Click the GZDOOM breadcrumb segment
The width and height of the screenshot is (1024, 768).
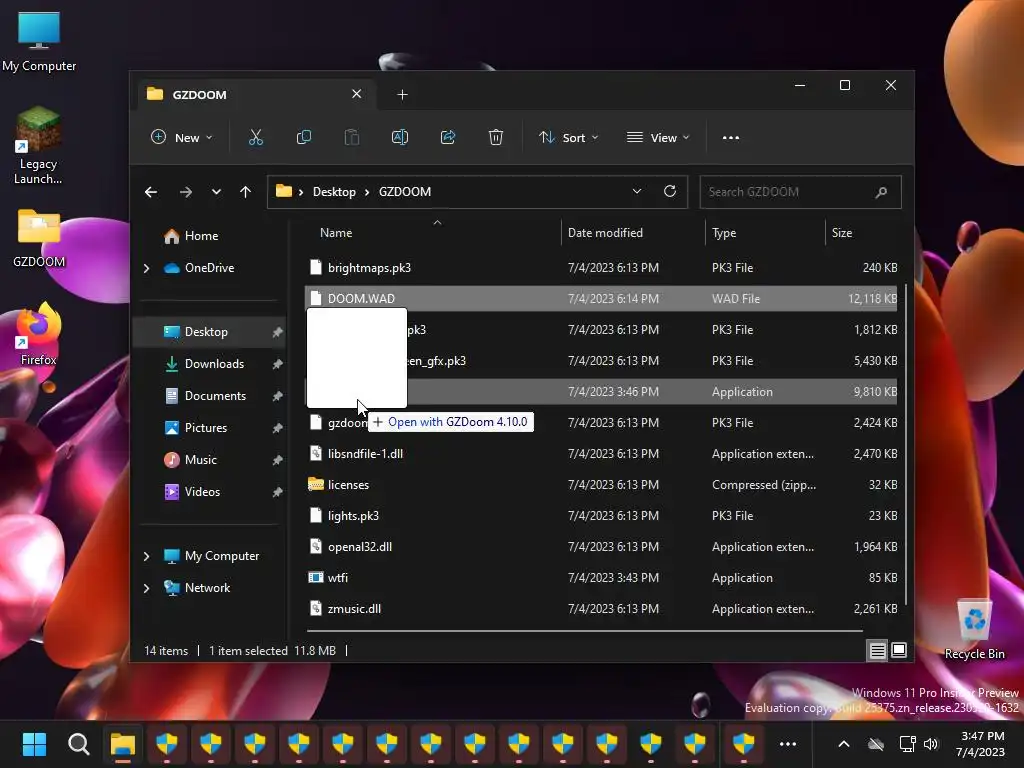point(405,192)
